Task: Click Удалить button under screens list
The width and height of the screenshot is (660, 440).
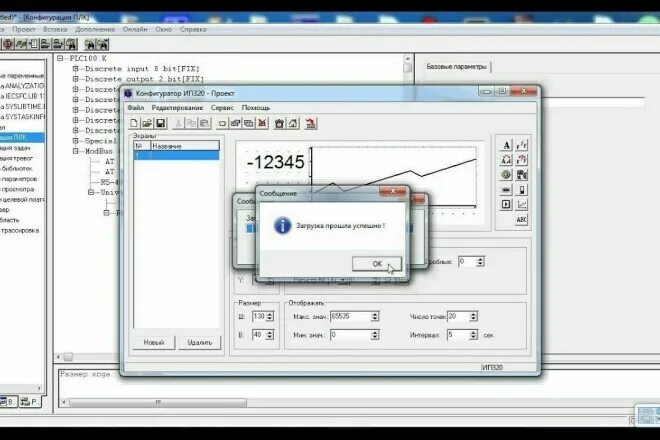Action: tap(200, 343)
